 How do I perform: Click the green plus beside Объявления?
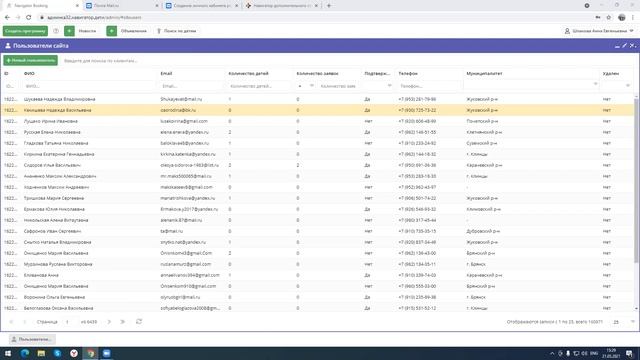(111, 31)
